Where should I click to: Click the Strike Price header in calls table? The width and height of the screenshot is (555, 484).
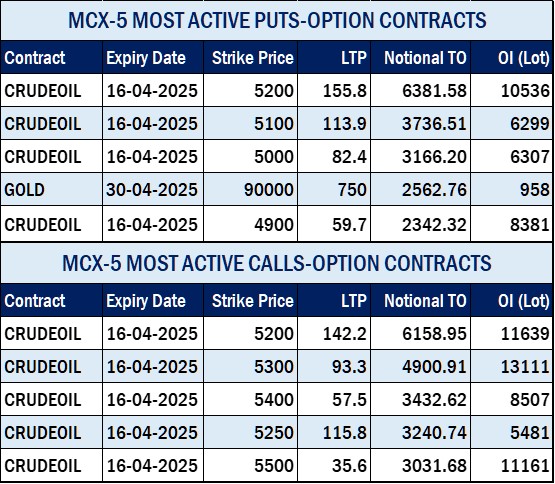[x=251, y=301]
